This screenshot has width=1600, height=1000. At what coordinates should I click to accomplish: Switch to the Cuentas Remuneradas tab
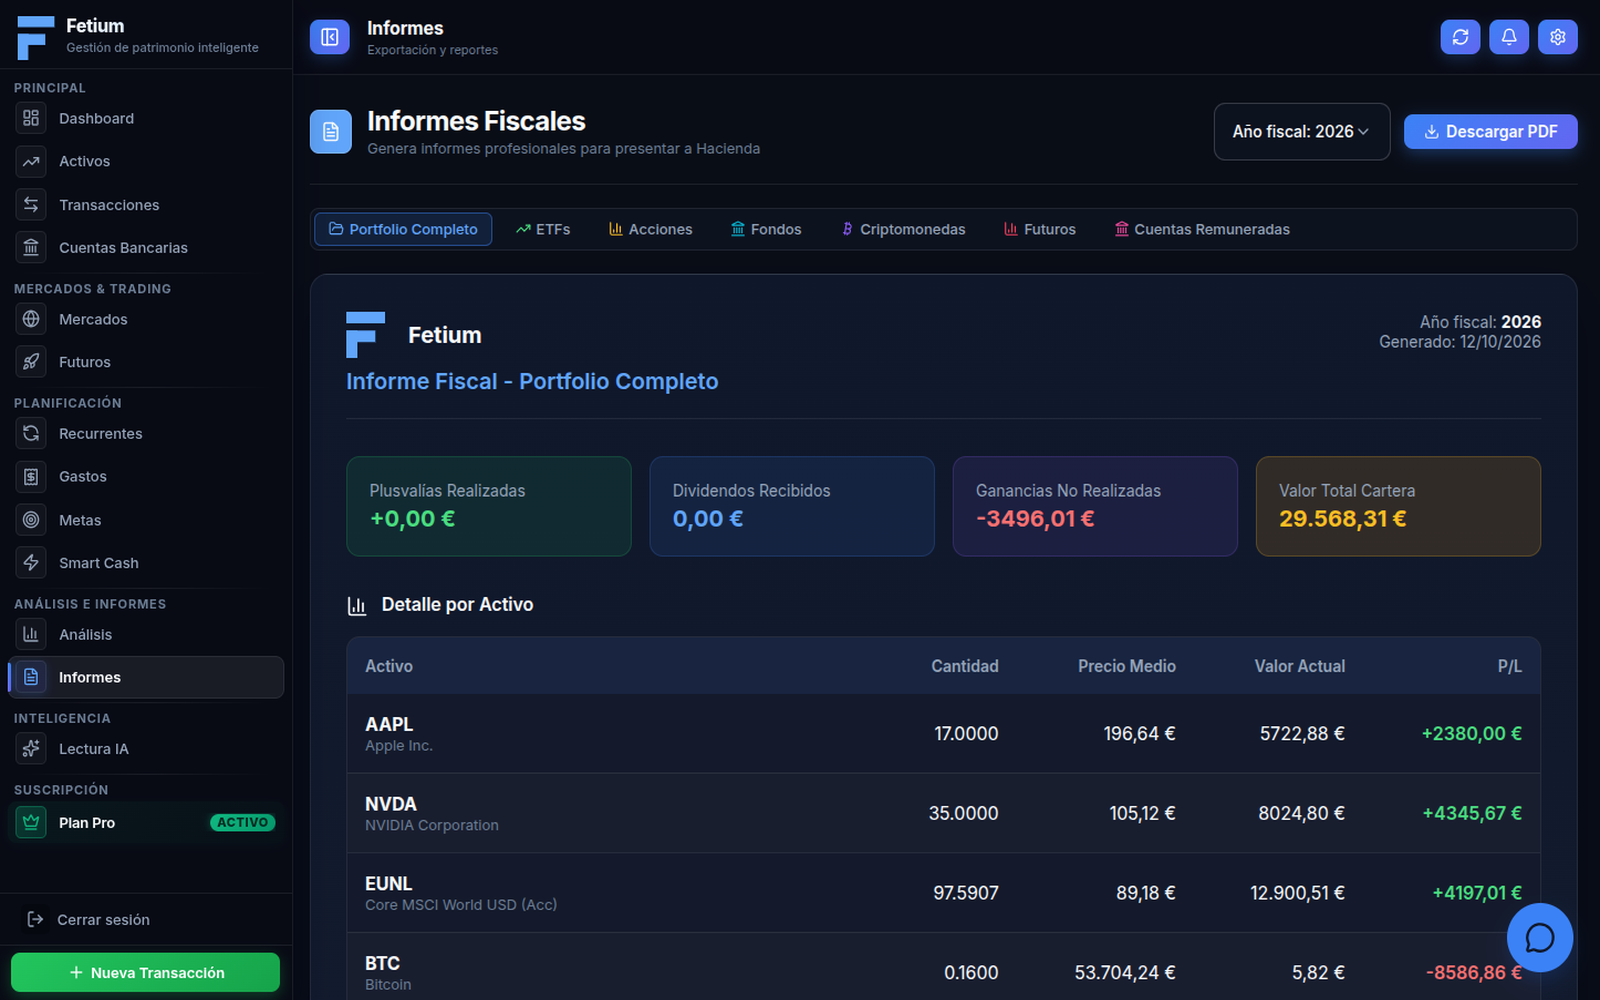[1202, 229]
